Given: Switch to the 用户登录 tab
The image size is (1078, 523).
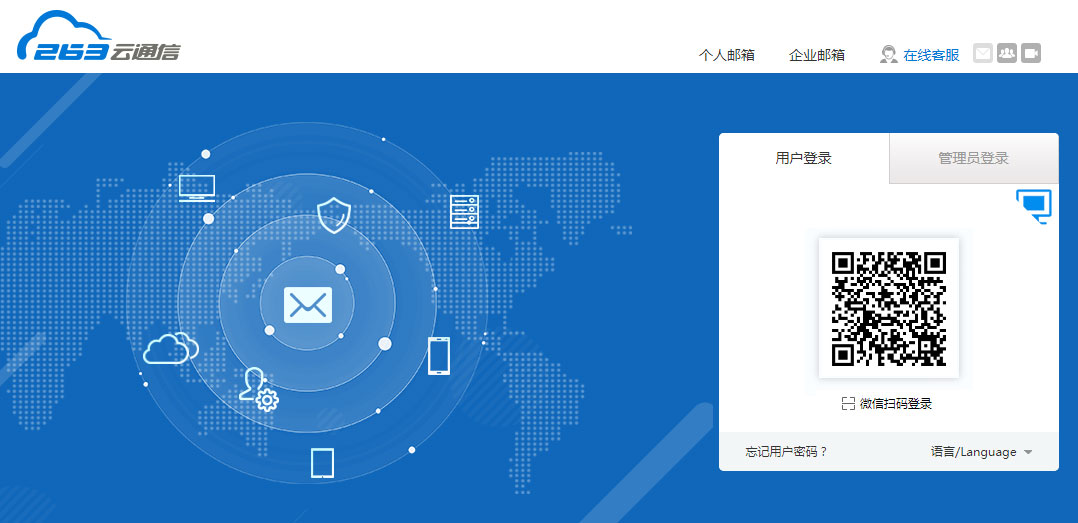Looking at the screenshot, I should [x=804, y=158].
